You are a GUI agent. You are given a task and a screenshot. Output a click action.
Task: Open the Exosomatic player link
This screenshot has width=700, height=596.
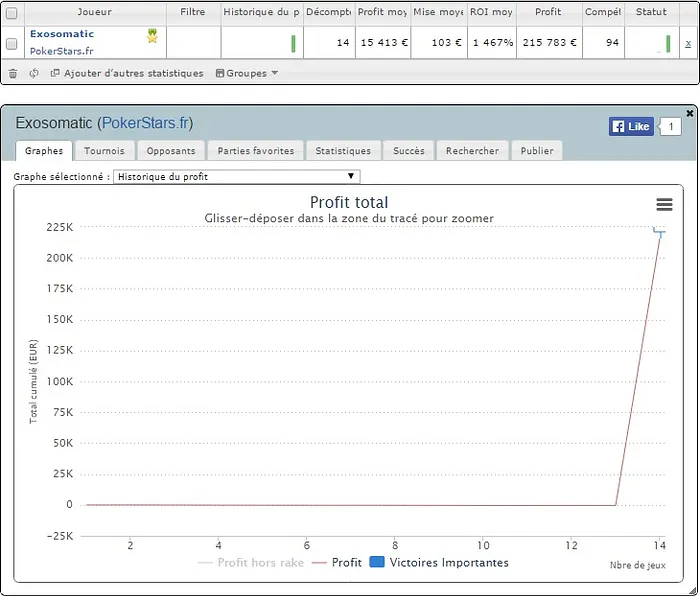click(62, 34)
